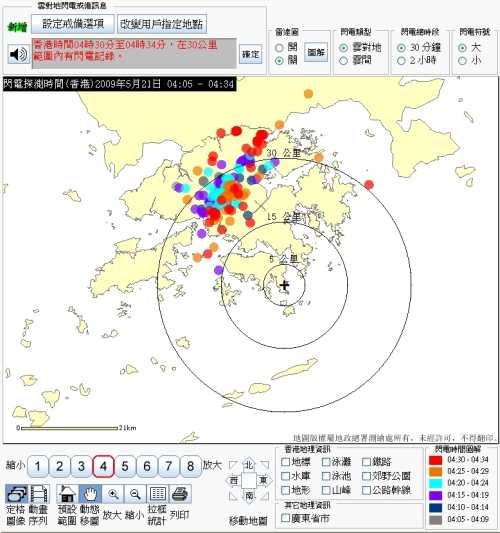Click the 預設範圍 home default range icon

[67, 494]
